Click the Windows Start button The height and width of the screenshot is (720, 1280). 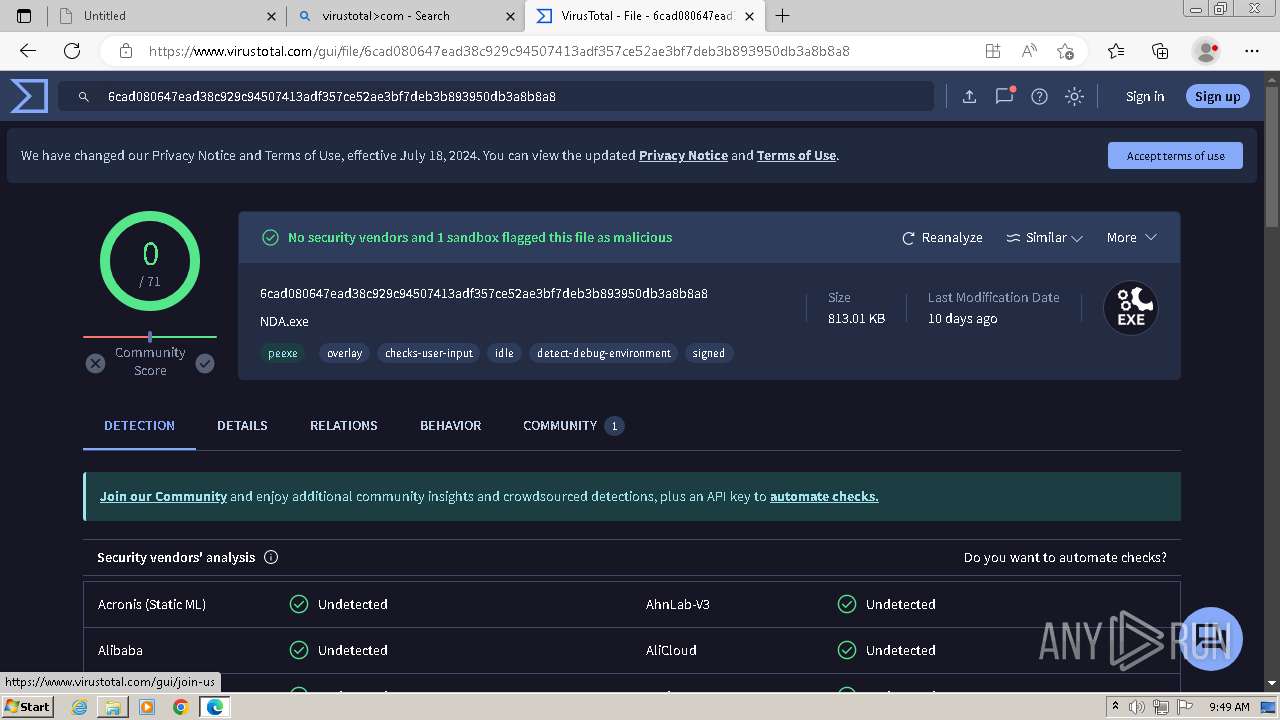click(x=27, y=706)
